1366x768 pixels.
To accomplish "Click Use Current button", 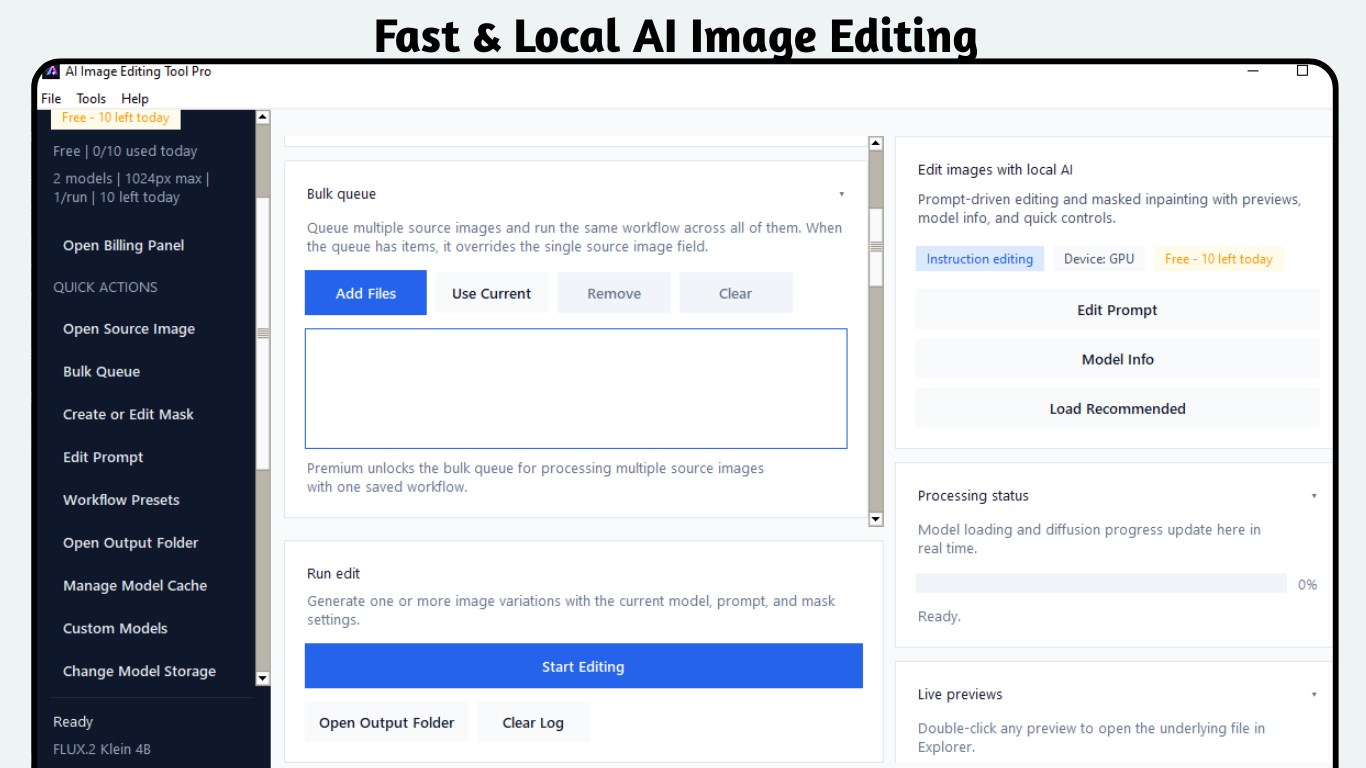I will 492,293.
